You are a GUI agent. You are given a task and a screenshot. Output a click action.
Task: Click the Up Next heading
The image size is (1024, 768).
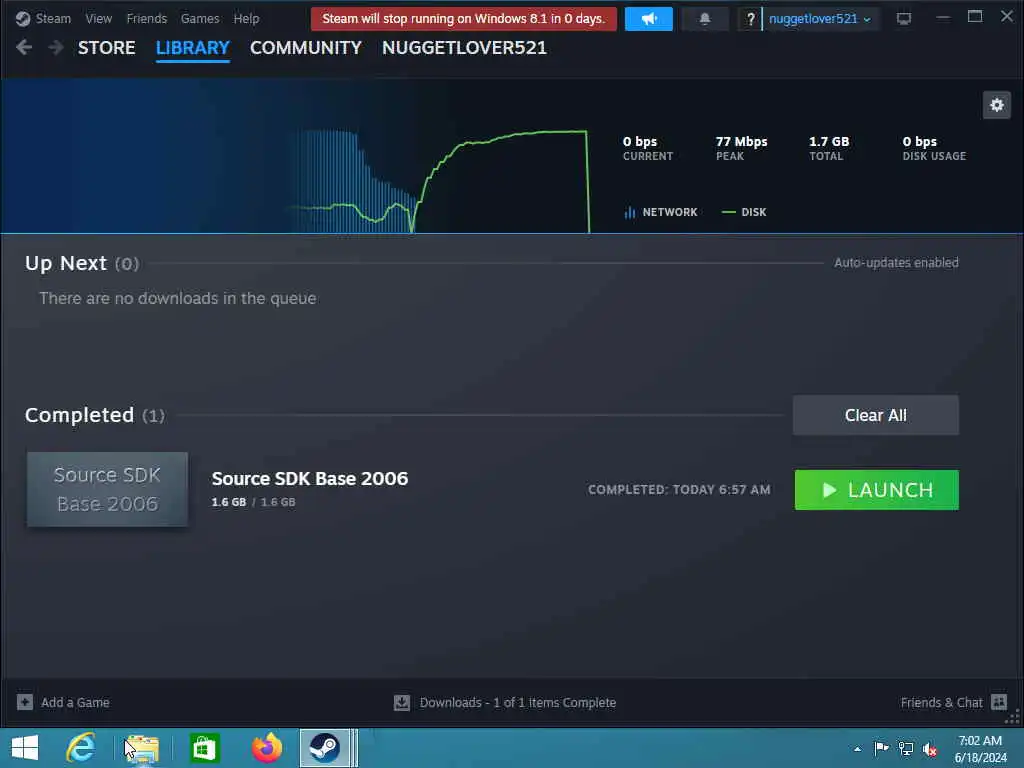(x=65, y=263)
